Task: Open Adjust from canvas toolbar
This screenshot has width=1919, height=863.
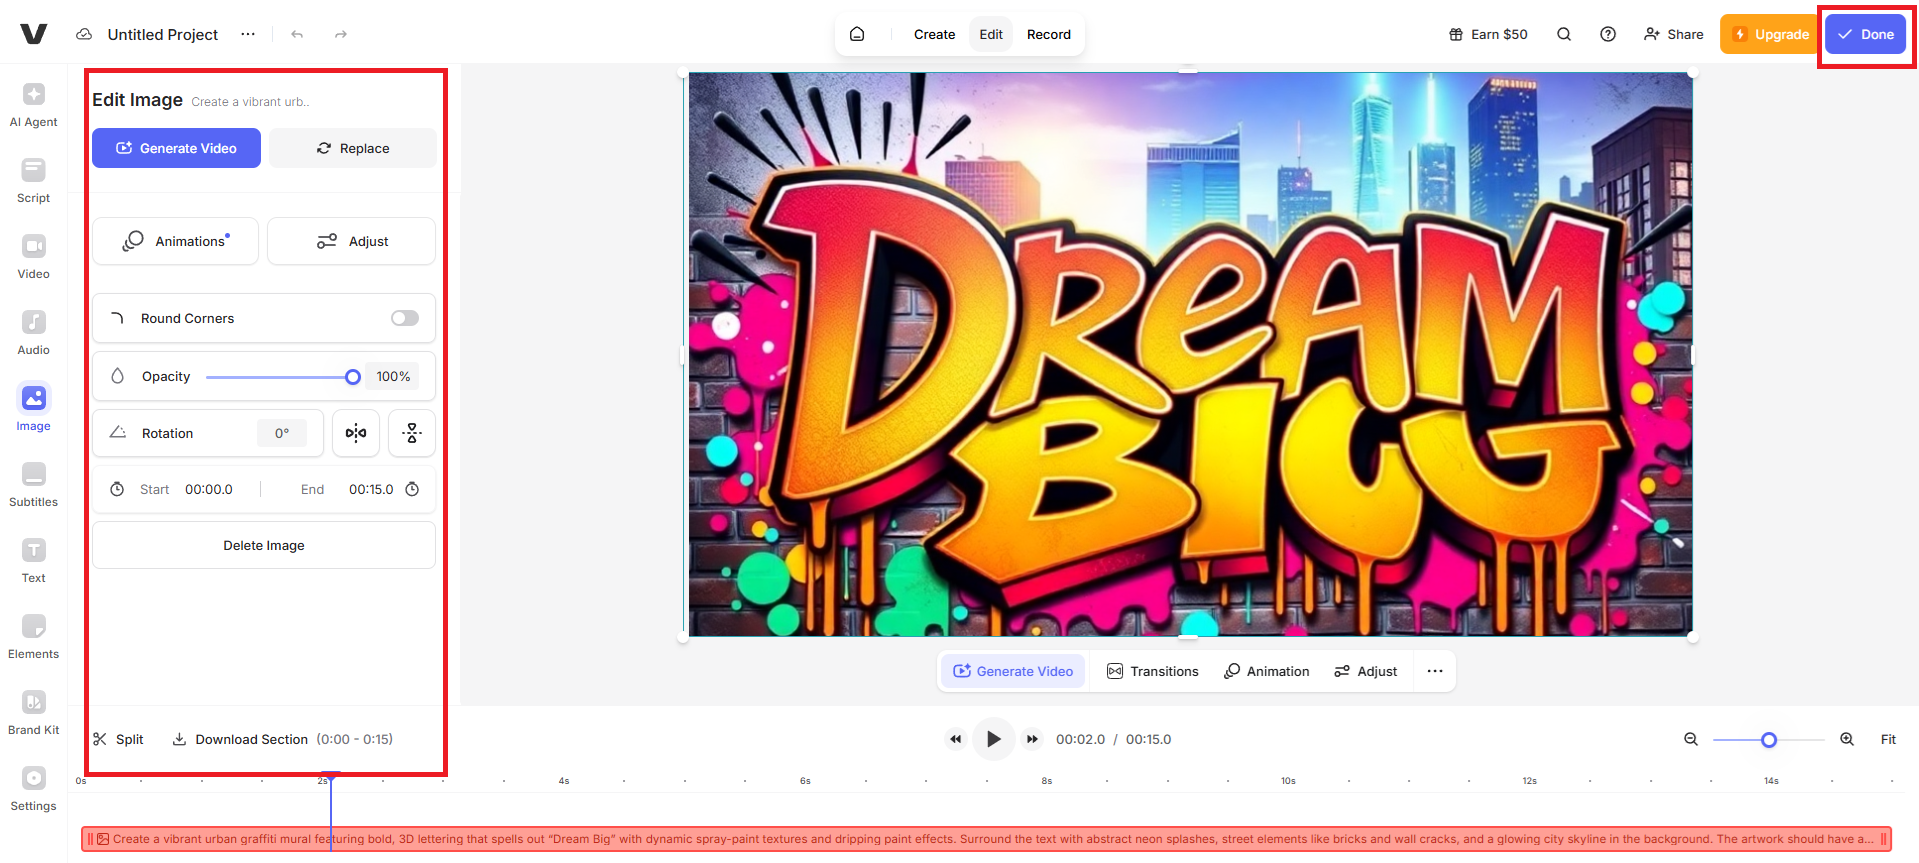Action: click(1365, 671)
